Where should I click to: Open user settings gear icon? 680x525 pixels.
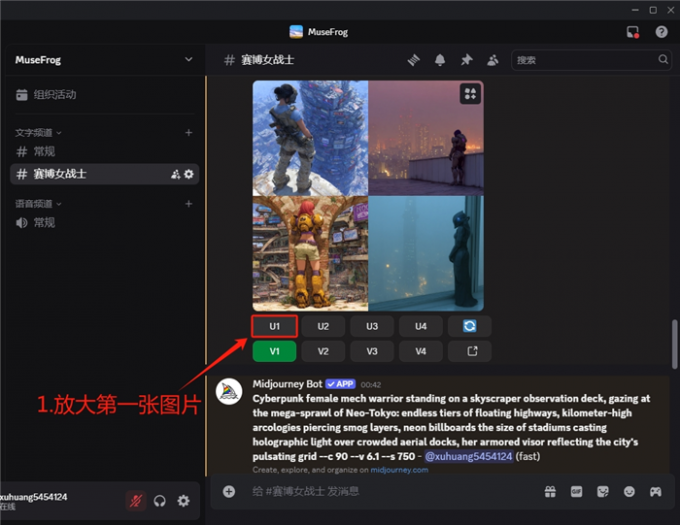point(183,501)
